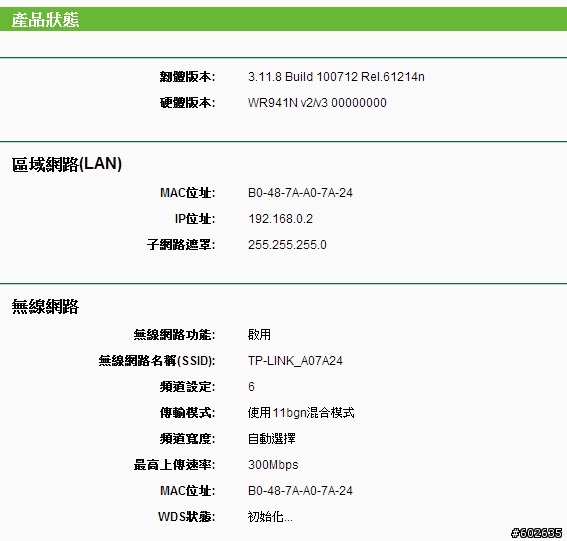This screenshot has width=567, height=541.
Task: Select the IP address 192.168.0.2
Action: click(280, 219)
